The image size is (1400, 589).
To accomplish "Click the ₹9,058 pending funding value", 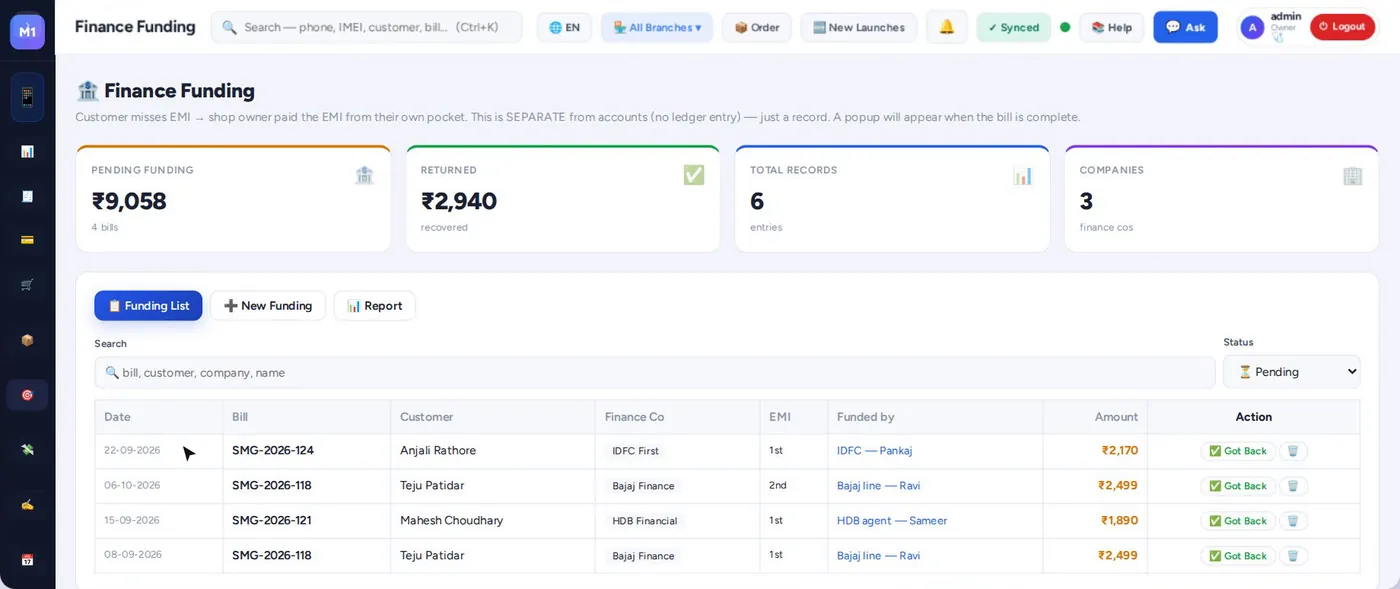I will (x=129, y=201).
